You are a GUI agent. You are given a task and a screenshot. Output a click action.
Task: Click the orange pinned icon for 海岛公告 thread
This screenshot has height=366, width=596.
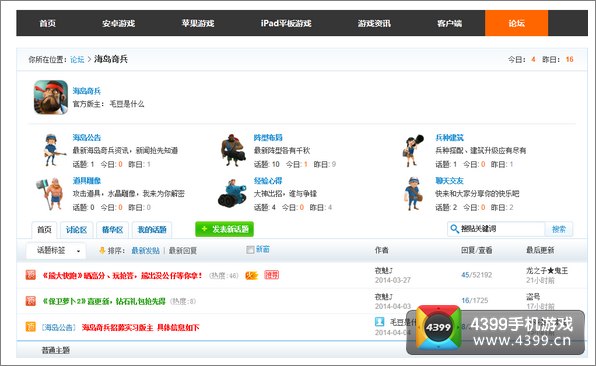(x=31, y=327)
